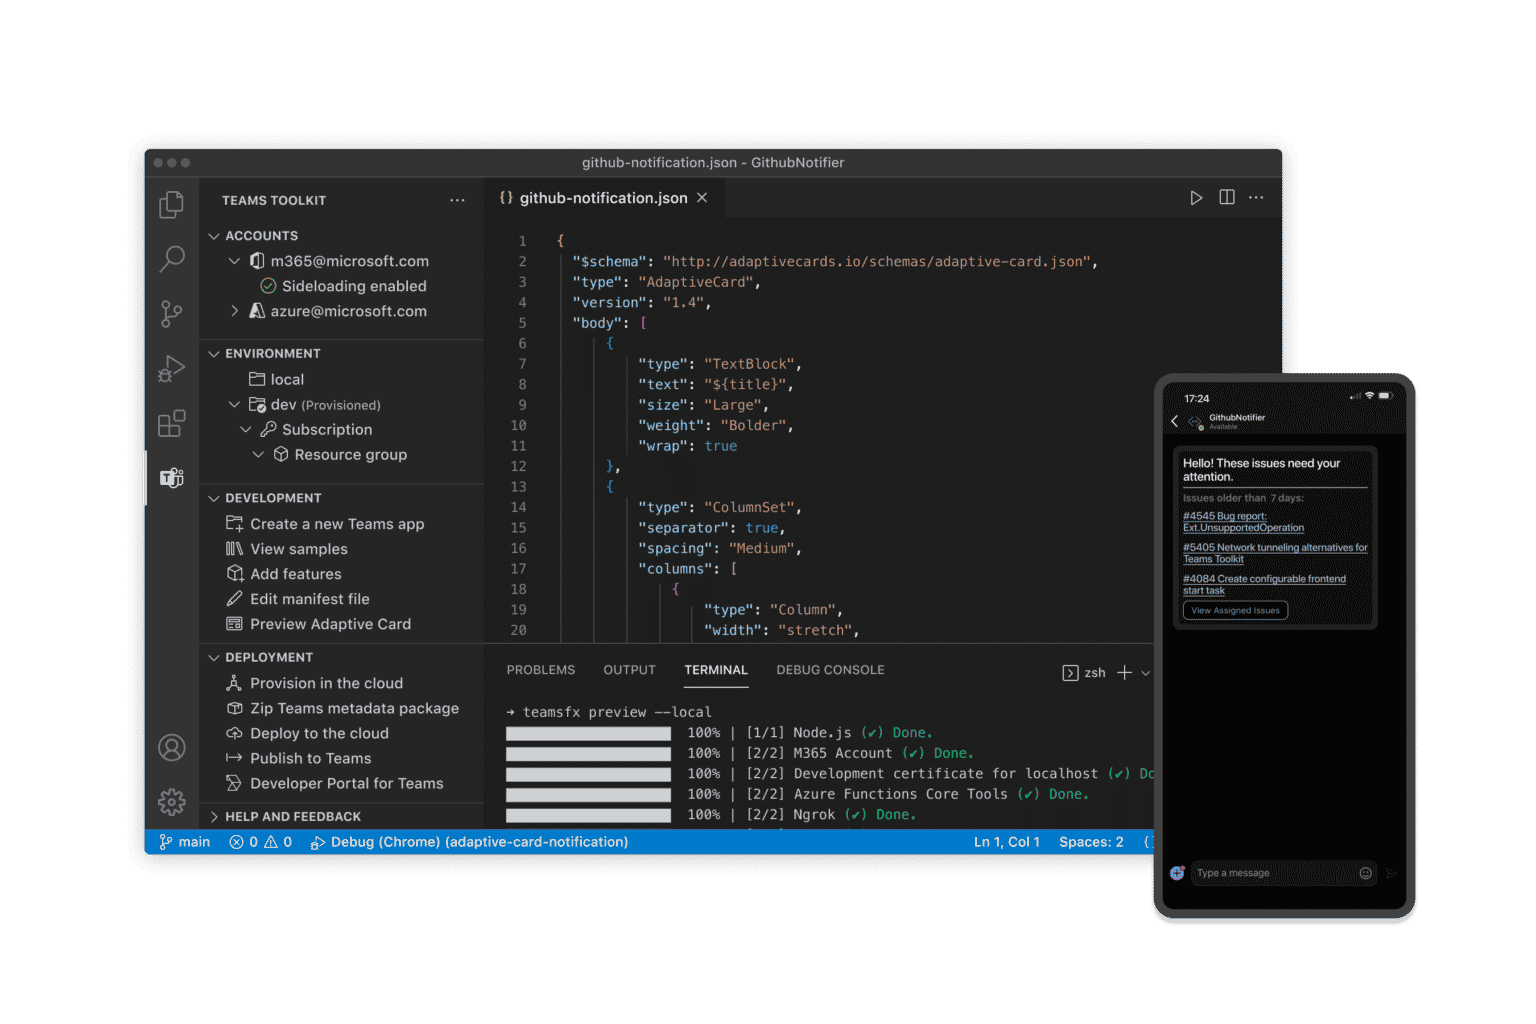
Task: Open the Explorer view in activity bar
Action: point(172,205)
